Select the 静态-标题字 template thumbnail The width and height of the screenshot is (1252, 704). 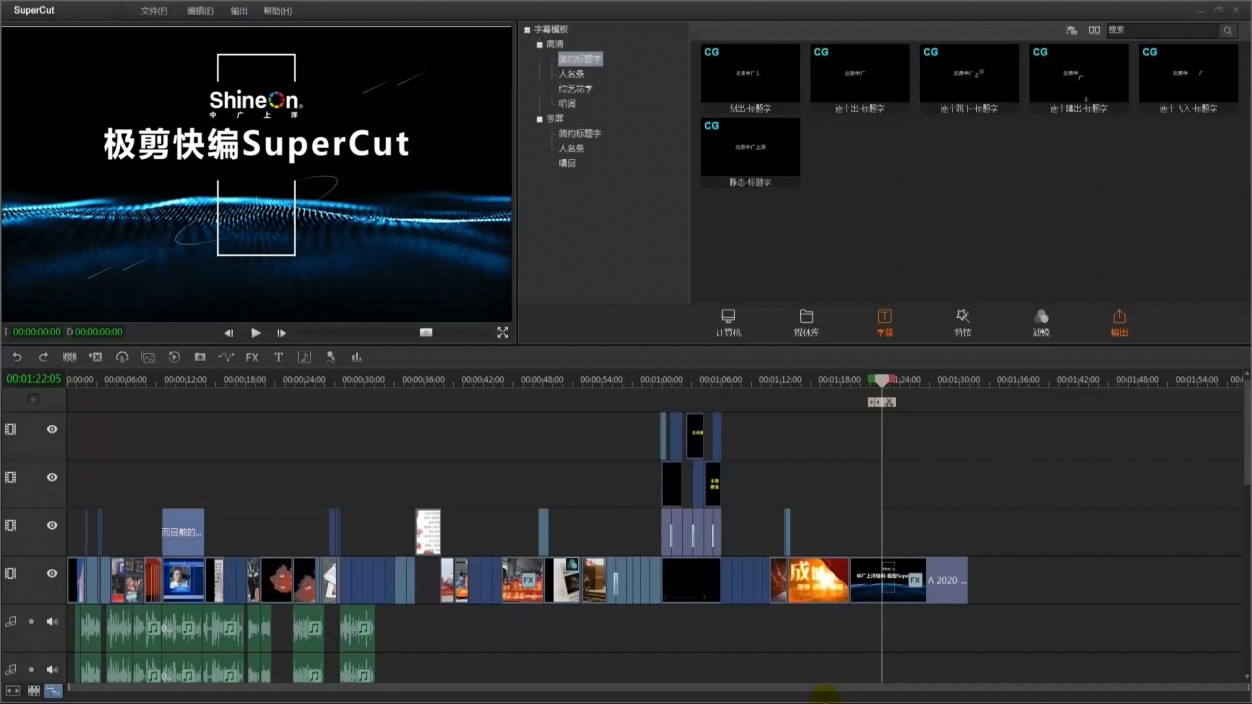click(x=750, y=148)
